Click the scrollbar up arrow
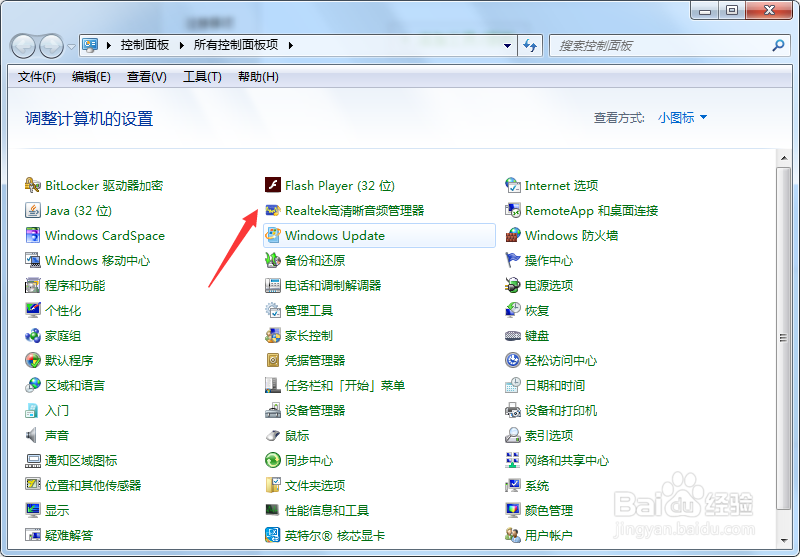Viewport: 800px width, 557px height. (x=783, y=159)
